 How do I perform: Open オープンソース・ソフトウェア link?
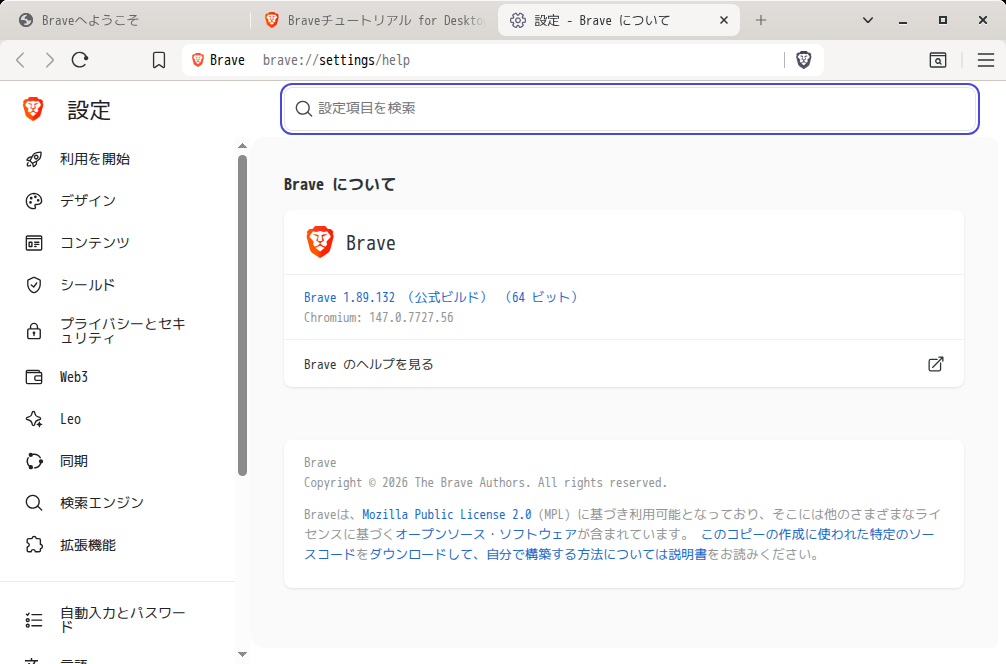coord(486,534)
